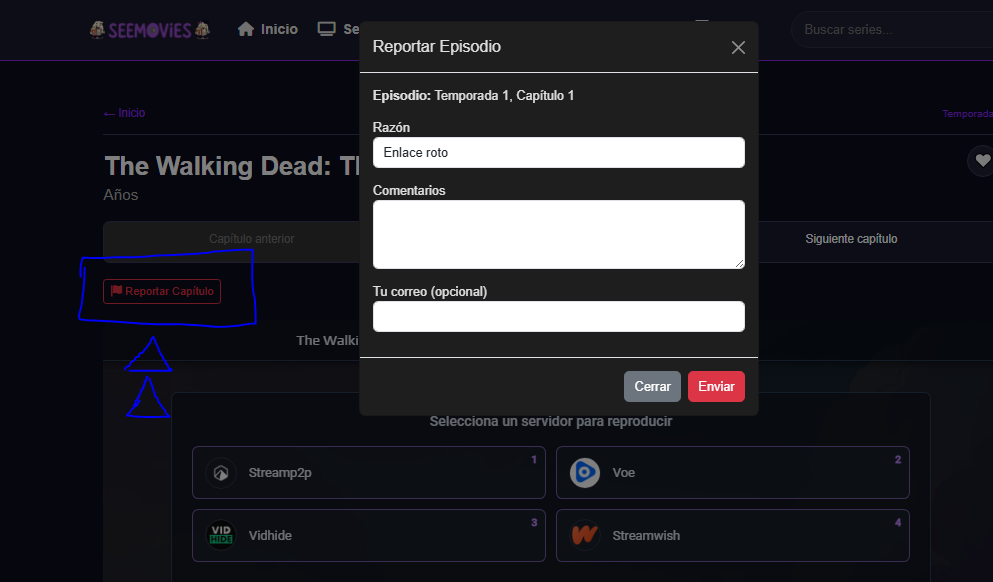Click the Siguiente capítulo button
Image resolution: width=993 pixels, height=582 pixels.
pyautogui.click(x=850, y=239)
